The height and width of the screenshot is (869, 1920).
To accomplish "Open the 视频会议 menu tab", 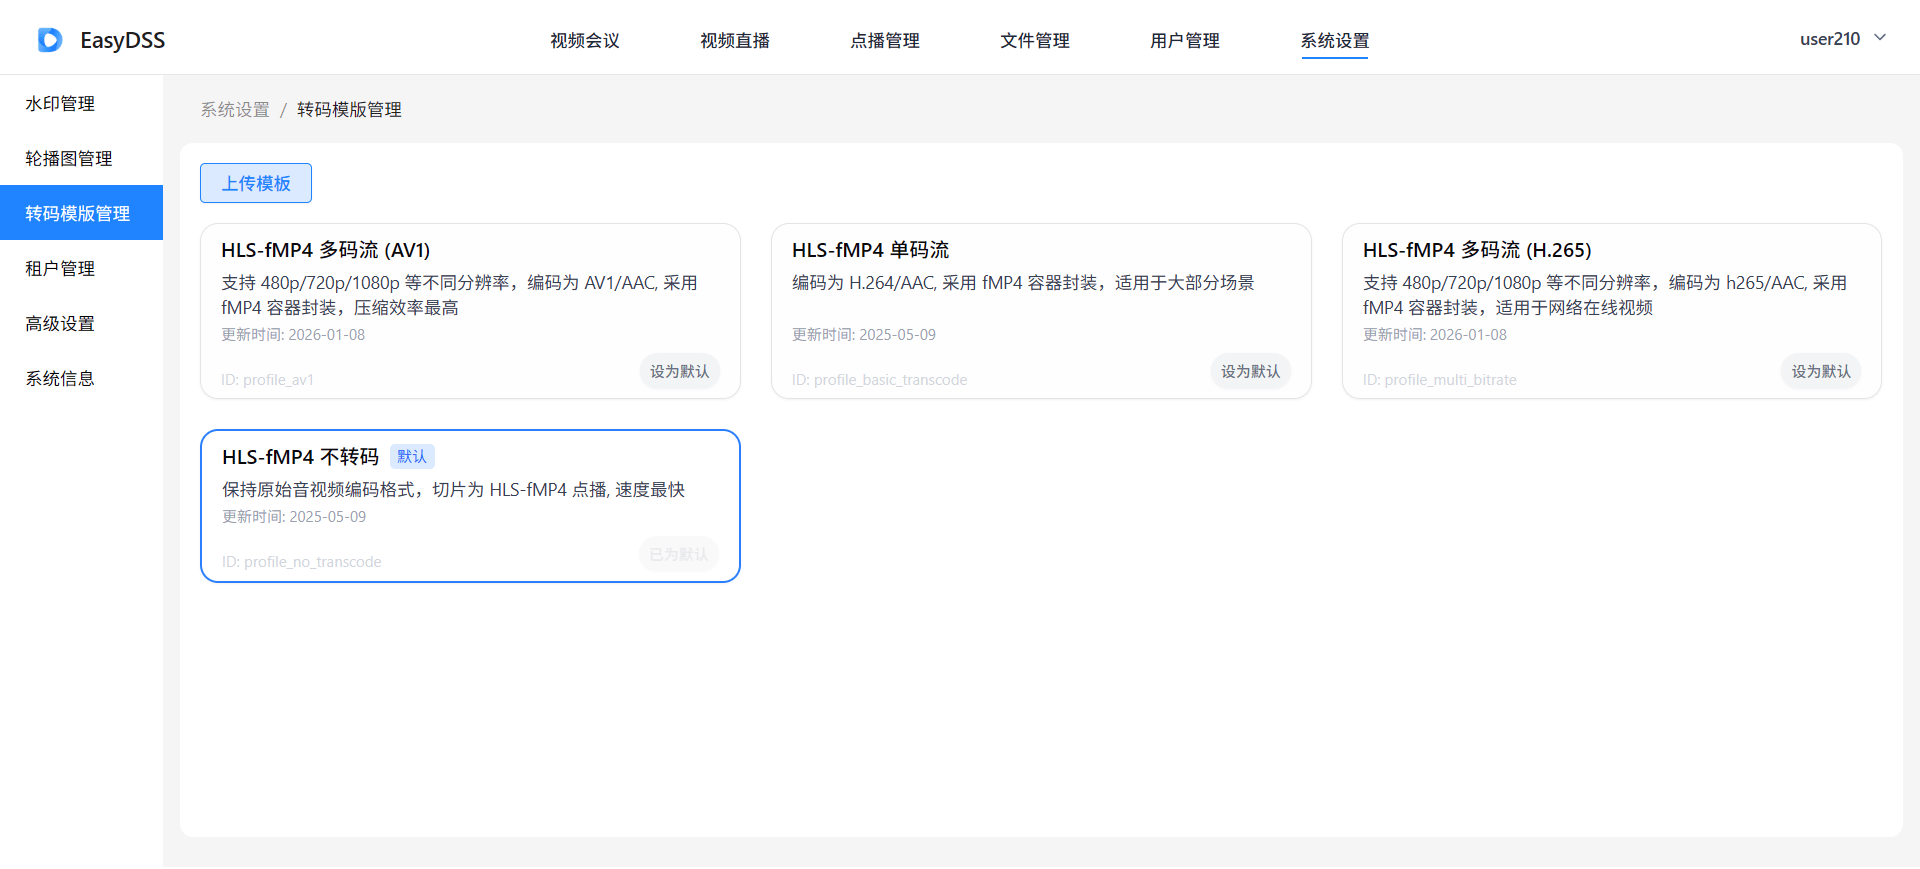I will [x=585, y=40].
